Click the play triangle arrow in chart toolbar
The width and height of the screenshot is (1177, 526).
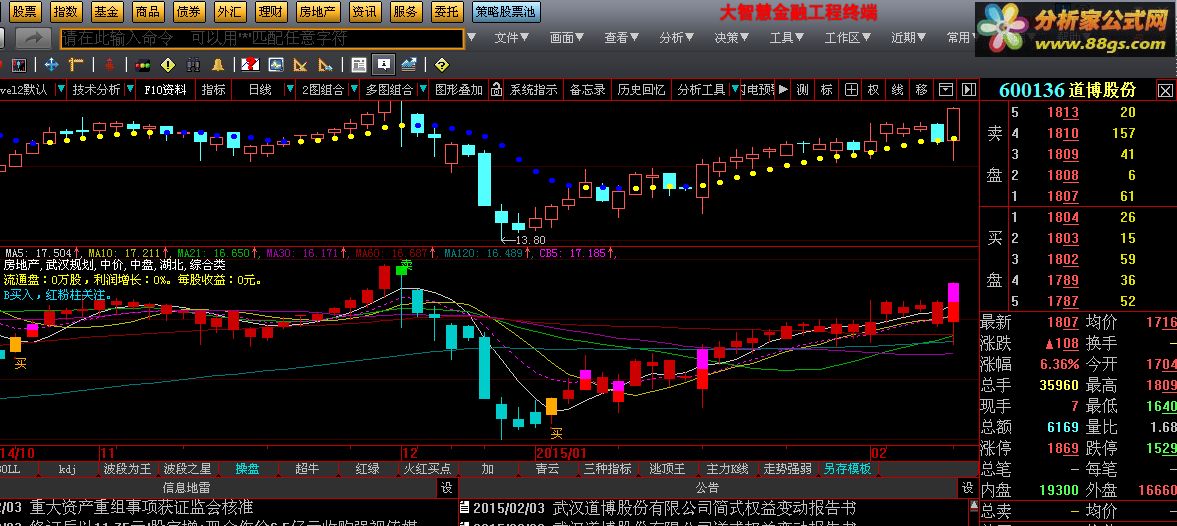784,90
